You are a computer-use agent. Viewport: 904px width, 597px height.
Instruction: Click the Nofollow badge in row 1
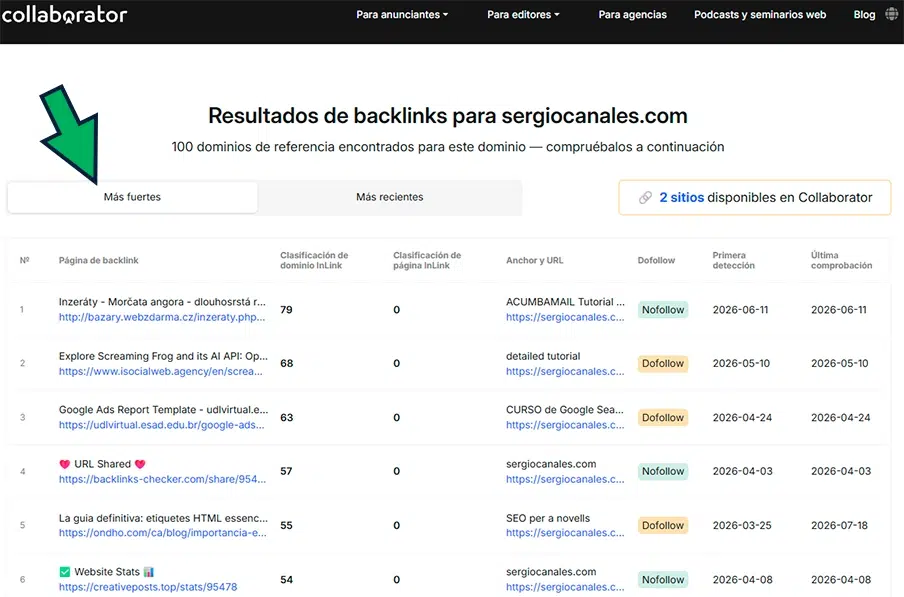coord(663,309)
